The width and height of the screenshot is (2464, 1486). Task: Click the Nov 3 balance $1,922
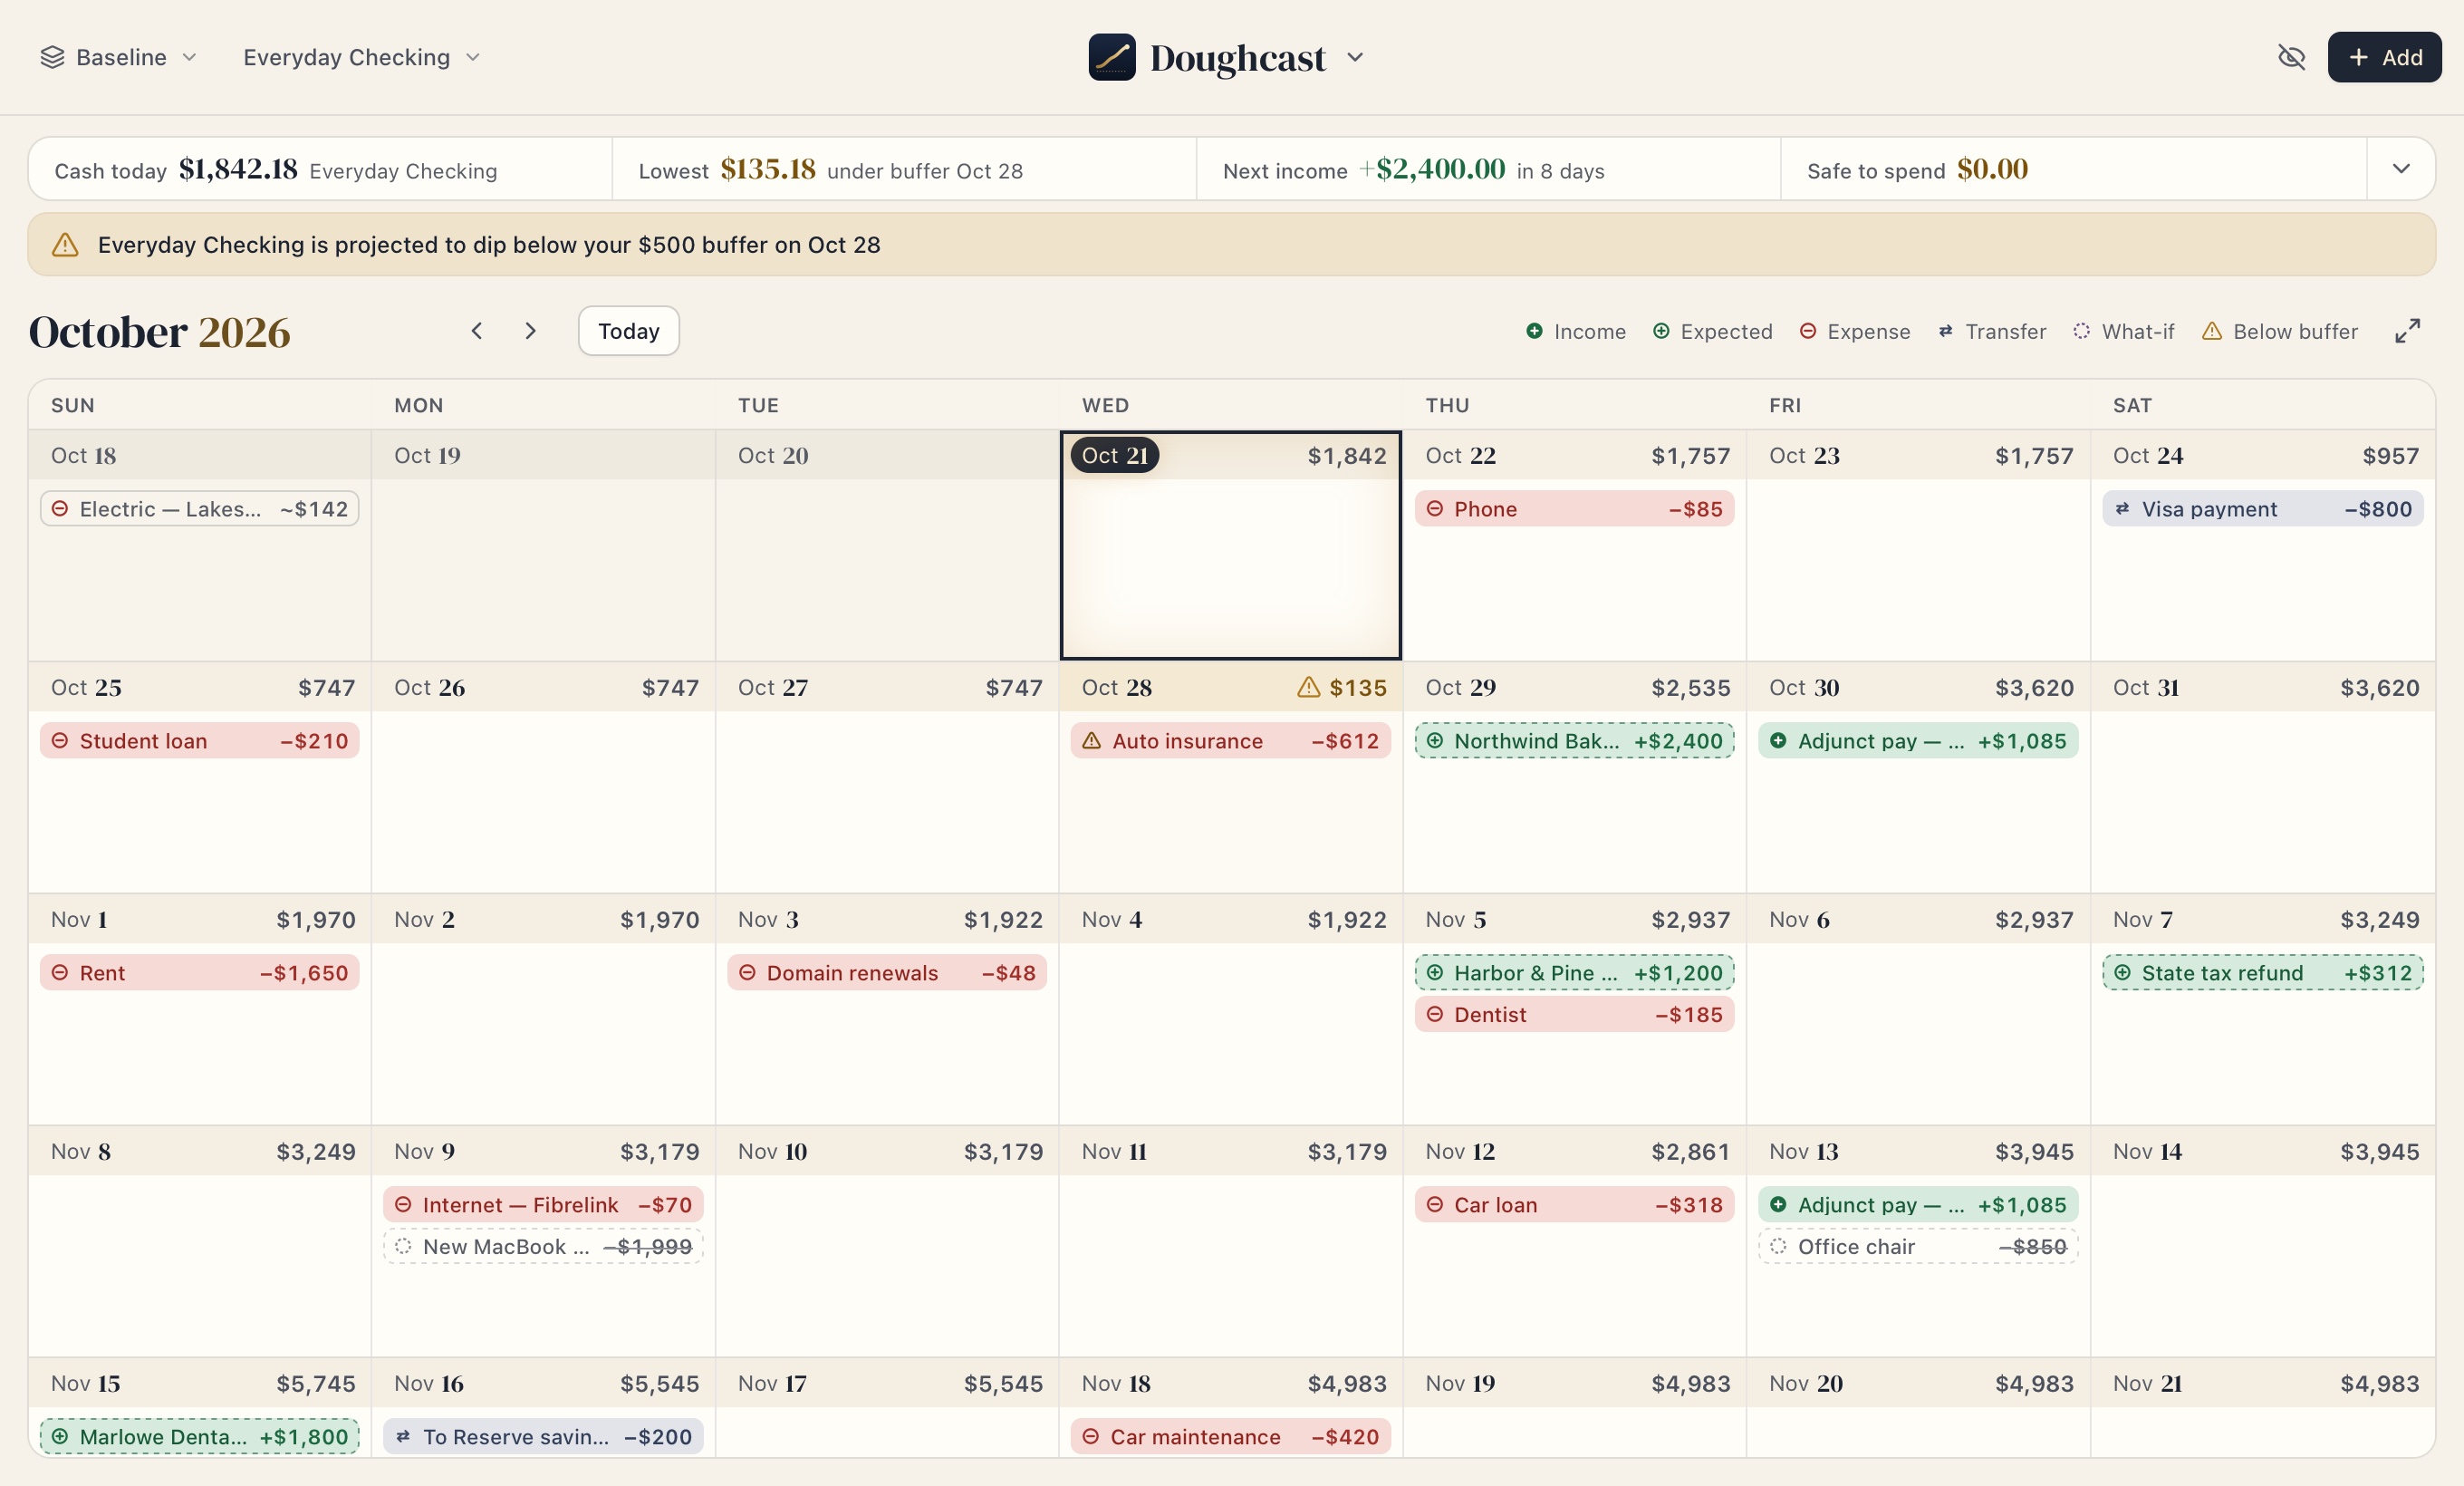pyautogui.click(x=1003, y=920)
